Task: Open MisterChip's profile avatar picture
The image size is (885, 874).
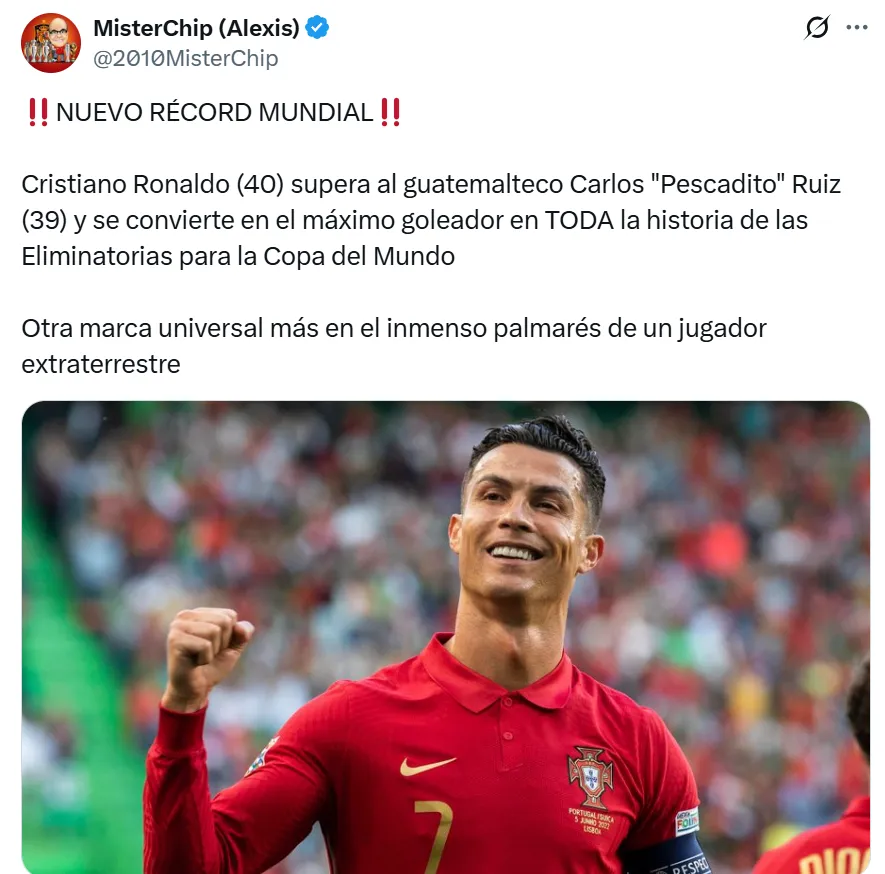Action: [x=51, y=43]
